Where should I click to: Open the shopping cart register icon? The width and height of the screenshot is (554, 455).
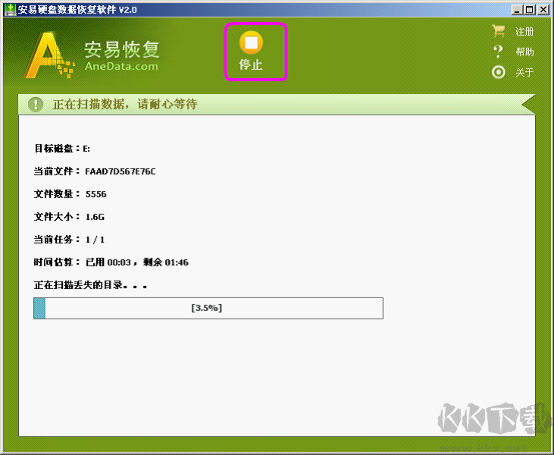pyautogui.click(x=499, y=31)
